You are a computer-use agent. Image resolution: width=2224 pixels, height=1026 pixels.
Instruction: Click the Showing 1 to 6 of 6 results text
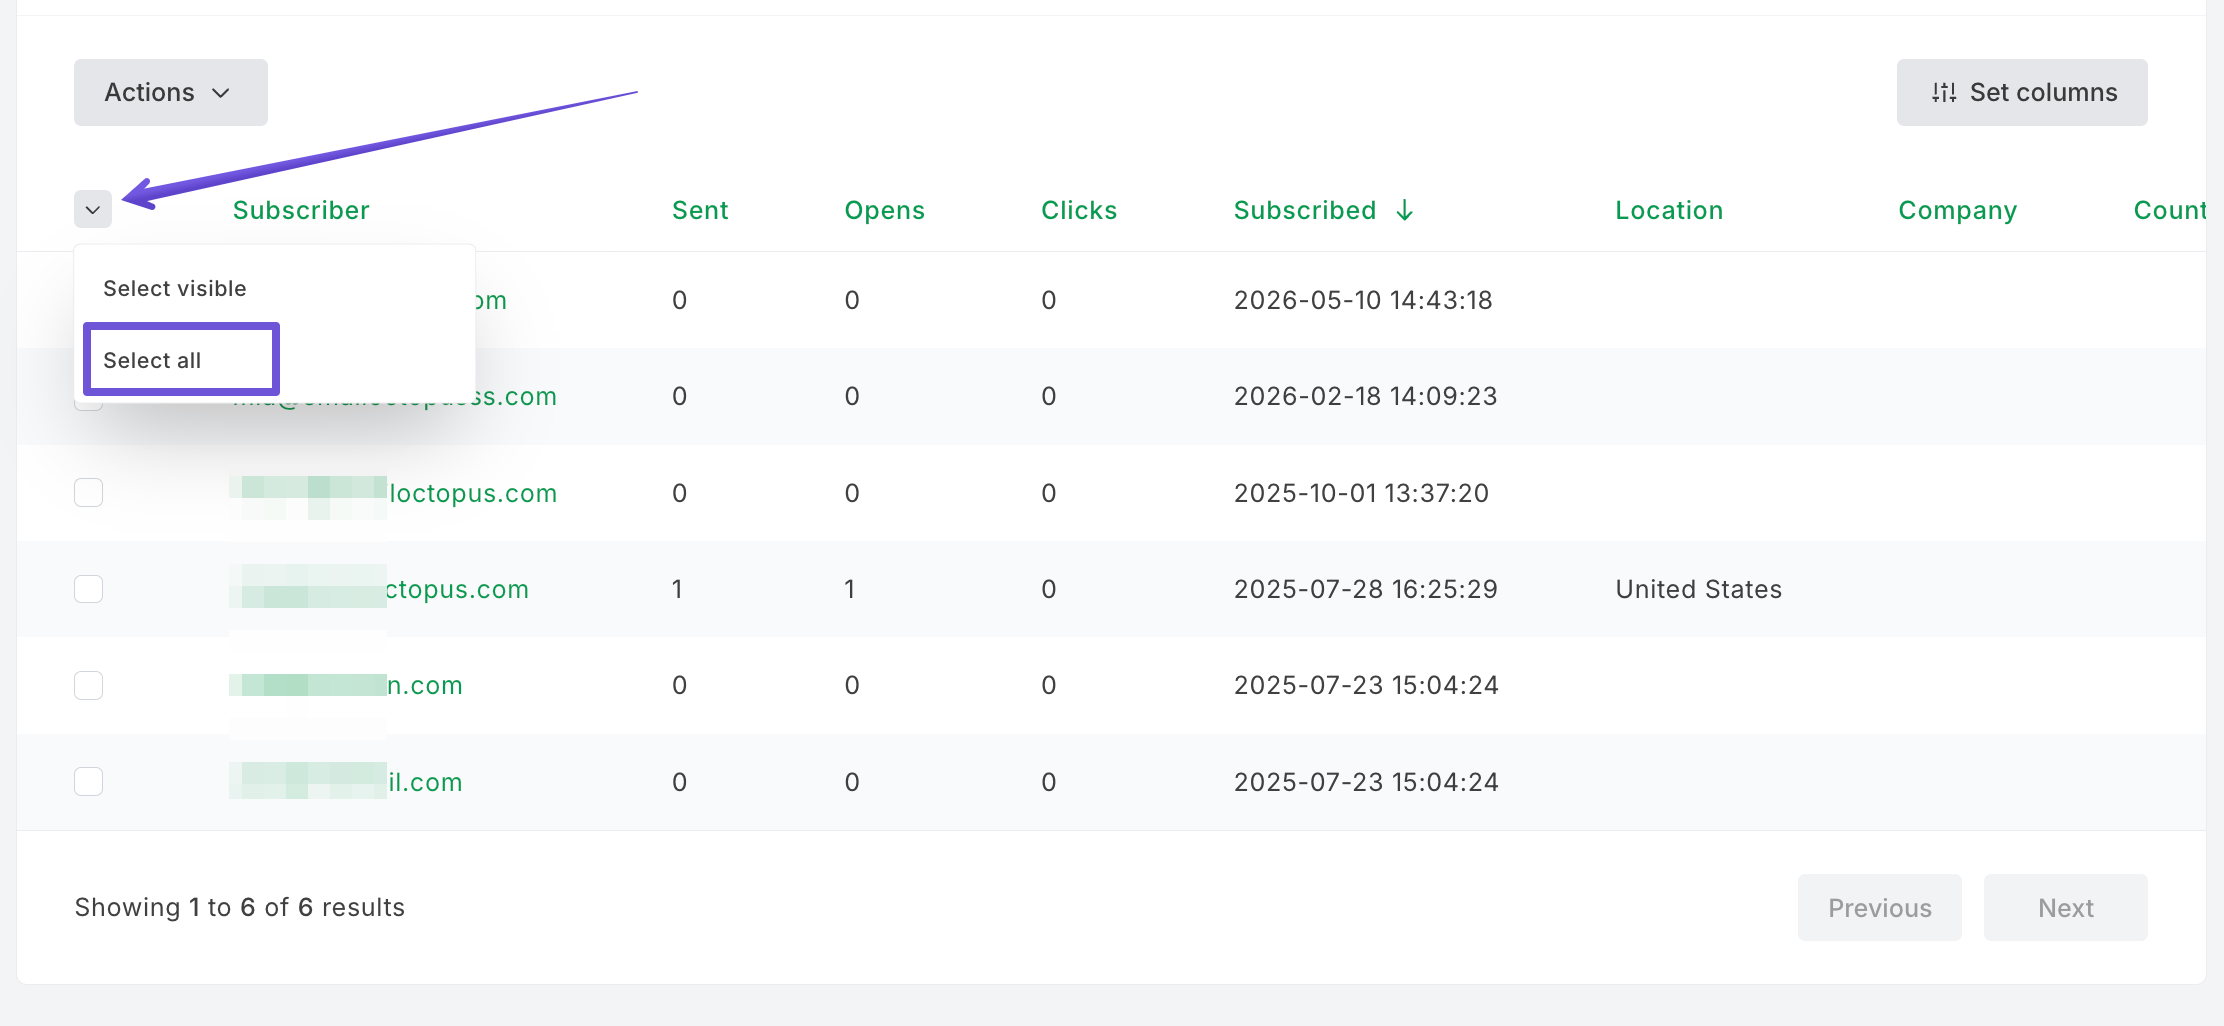[240, 907]
